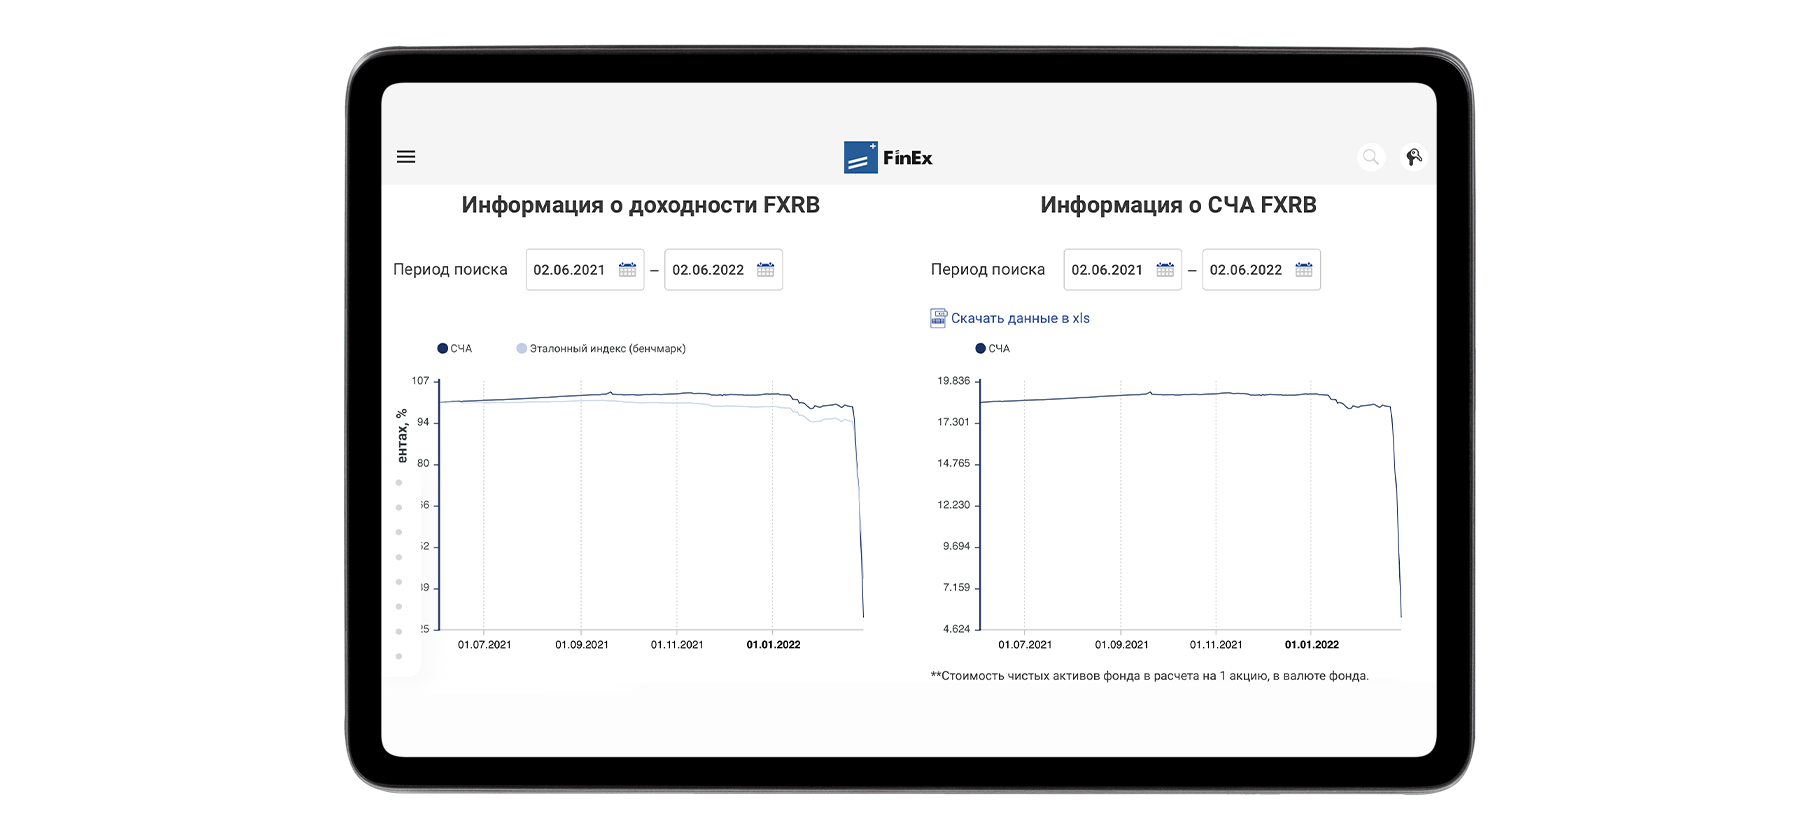Open calendar for yield start date 02.06.2021
Viewport: 1820px width, 840px height.
[627, 270]
